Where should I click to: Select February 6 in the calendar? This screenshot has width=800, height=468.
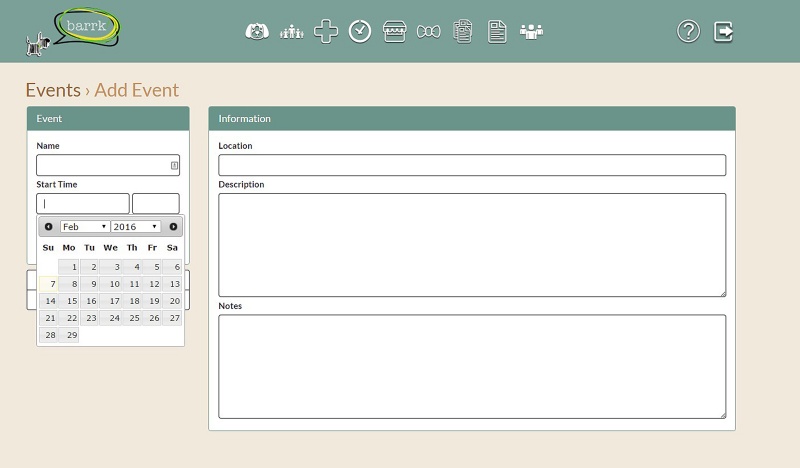(x=172, y=267)
